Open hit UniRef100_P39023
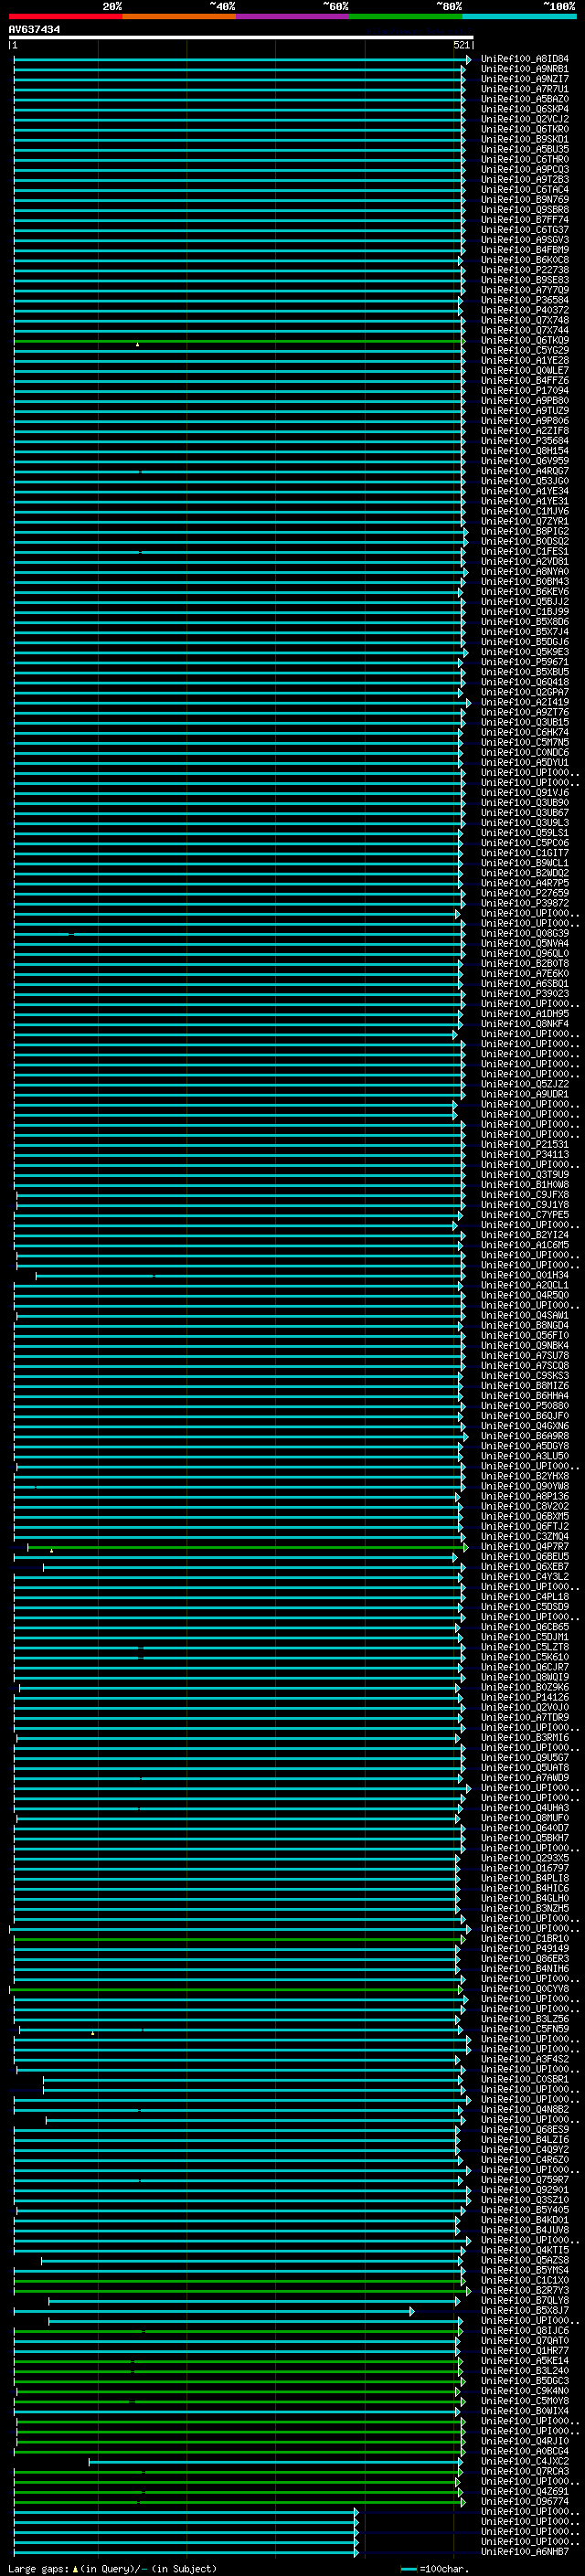Image resolution: width=585 pixels, height=2576 pixels. click(x=525, y=994)
